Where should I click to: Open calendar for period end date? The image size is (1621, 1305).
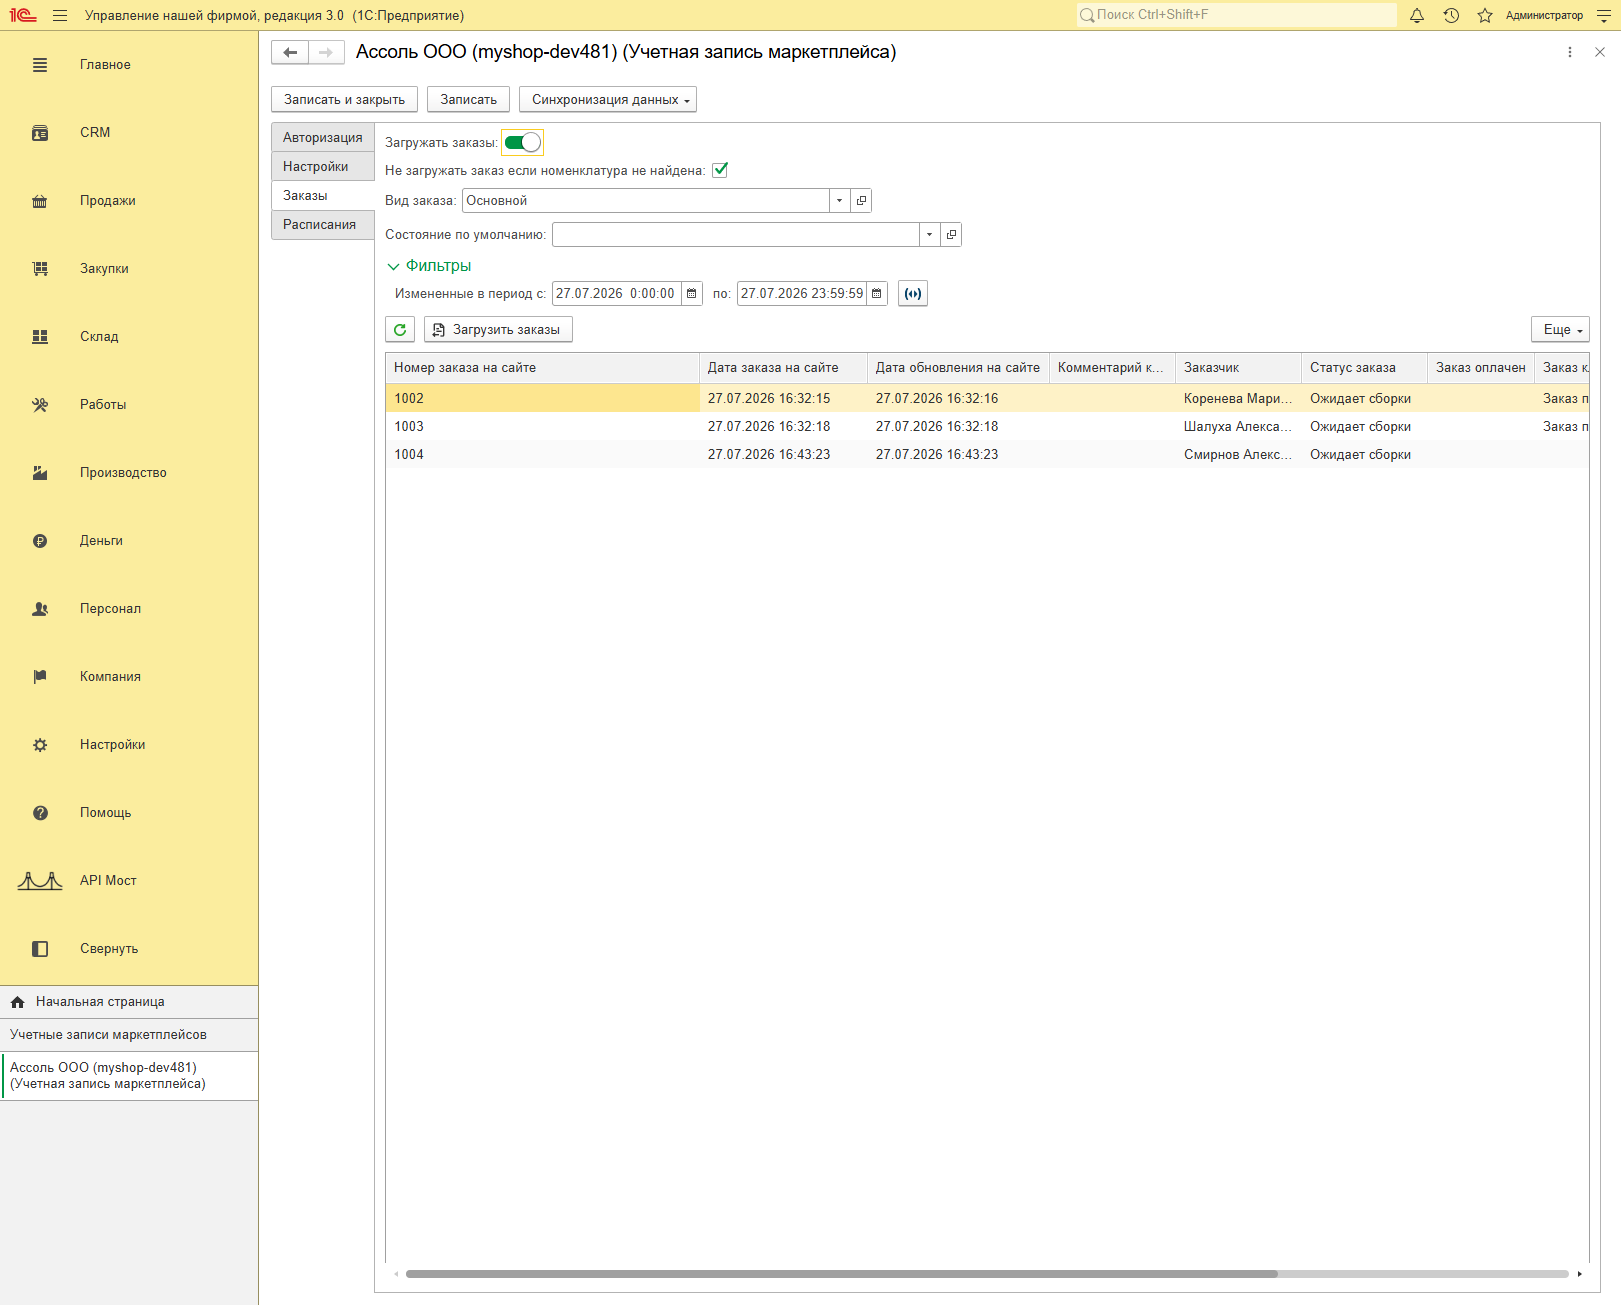pos(877,293)
